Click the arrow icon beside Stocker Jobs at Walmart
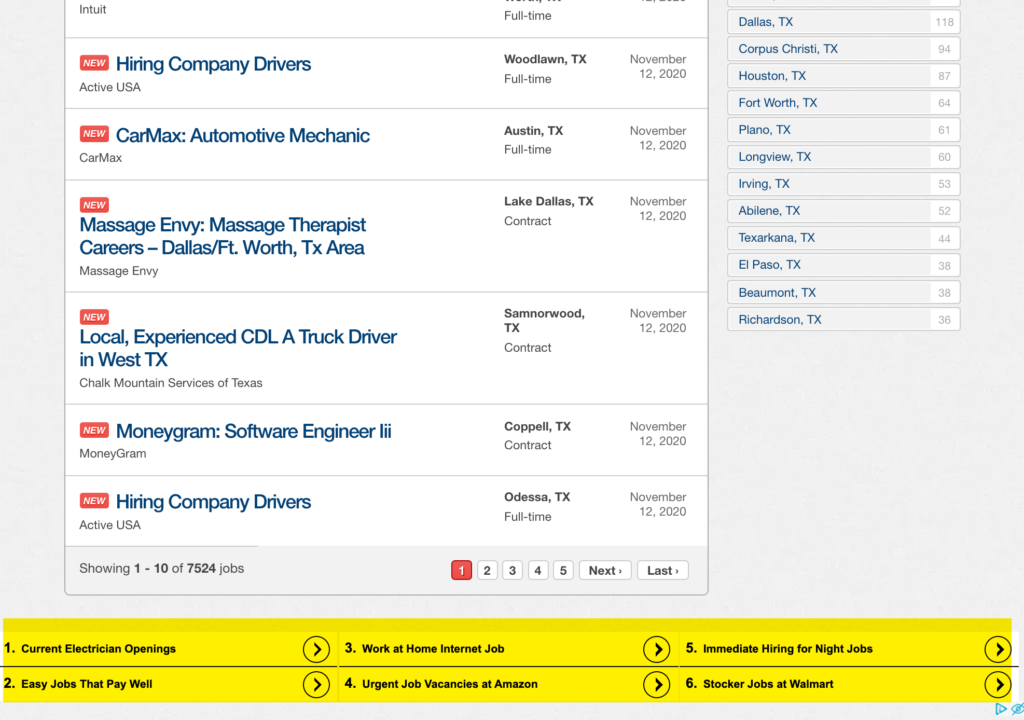1024x720 pixels. point(998,684)
